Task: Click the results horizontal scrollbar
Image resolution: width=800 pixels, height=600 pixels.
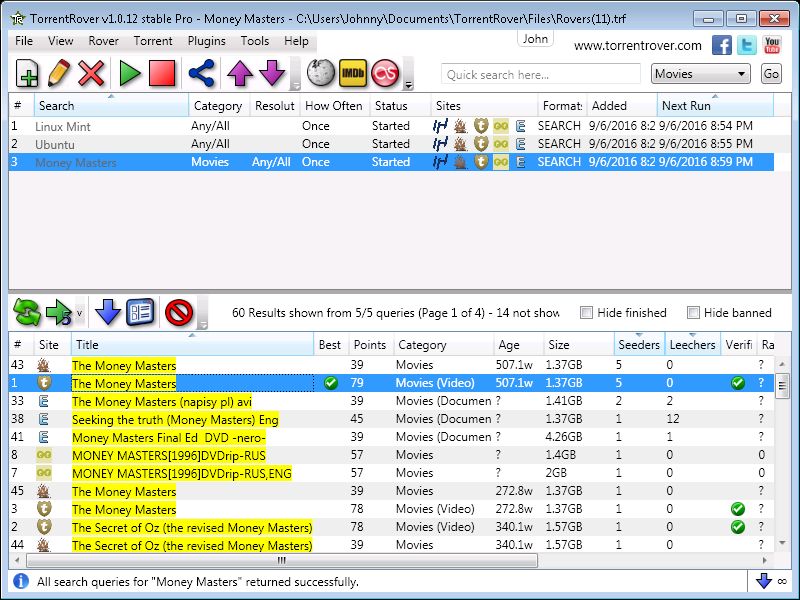Action: 282,560
